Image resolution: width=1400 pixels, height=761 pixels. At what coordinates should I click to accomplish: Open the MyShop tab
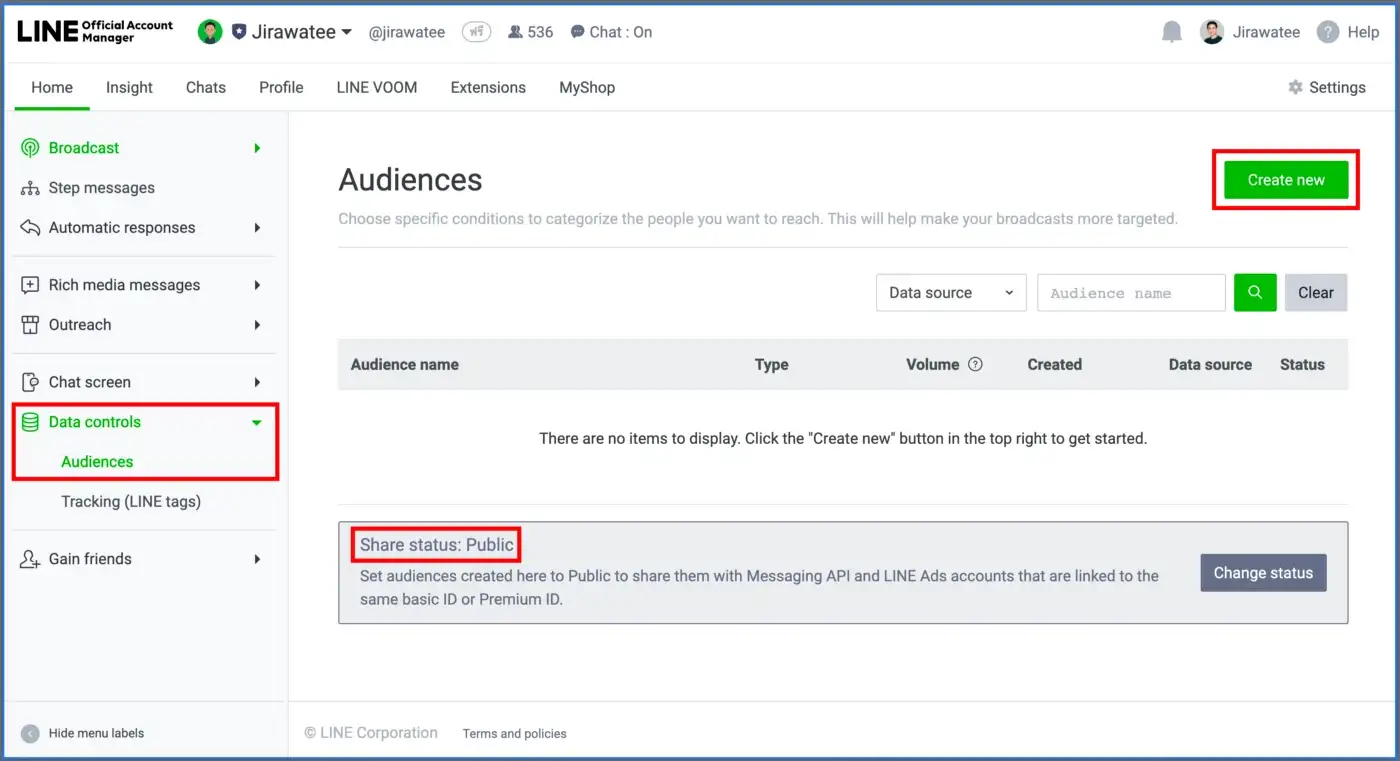(x=587, y=87)
